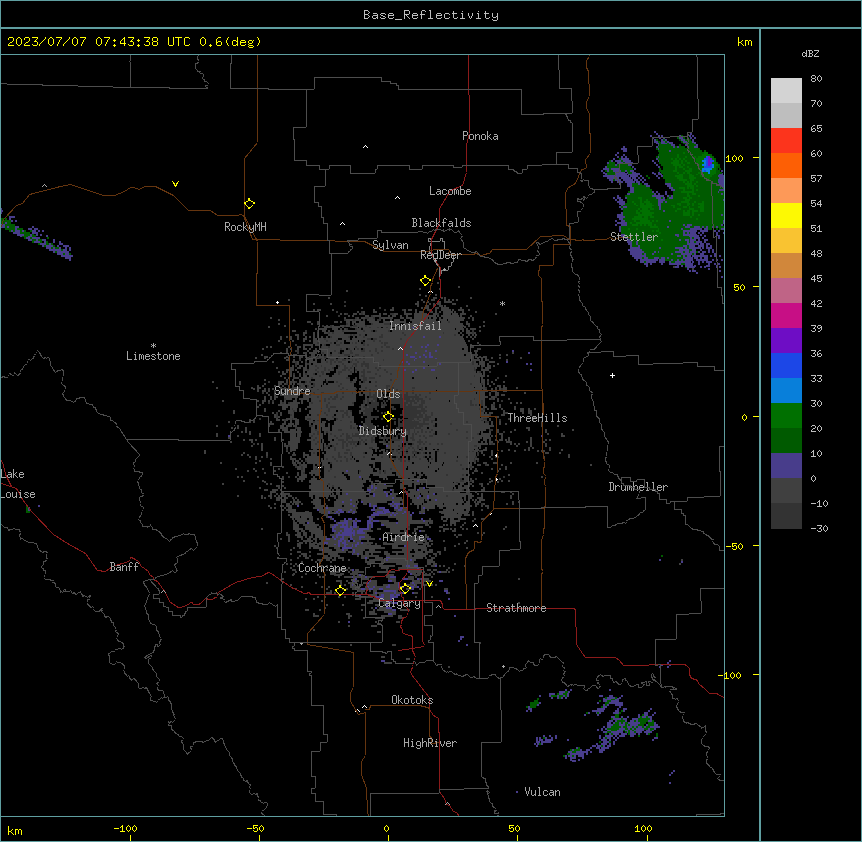Click the yellow diamond marker above the Calgary label
This screenshot has height=842, width=862.
[405, 589]
